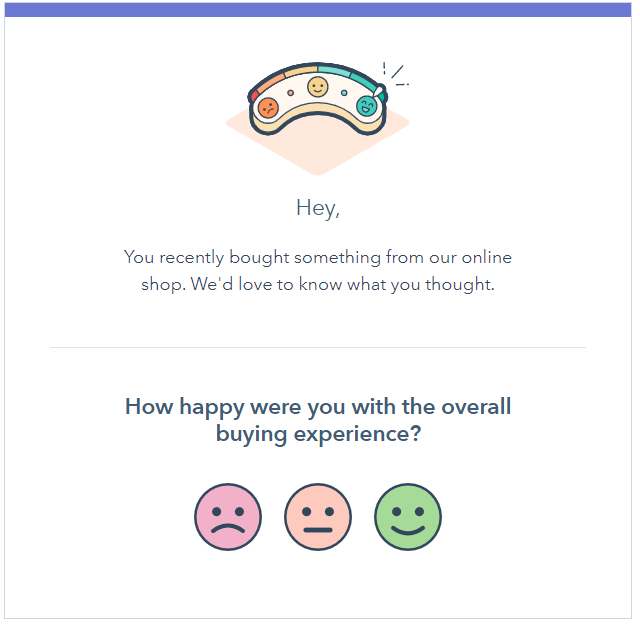Click the sparkle lines beside the gauge

(396, 73)
